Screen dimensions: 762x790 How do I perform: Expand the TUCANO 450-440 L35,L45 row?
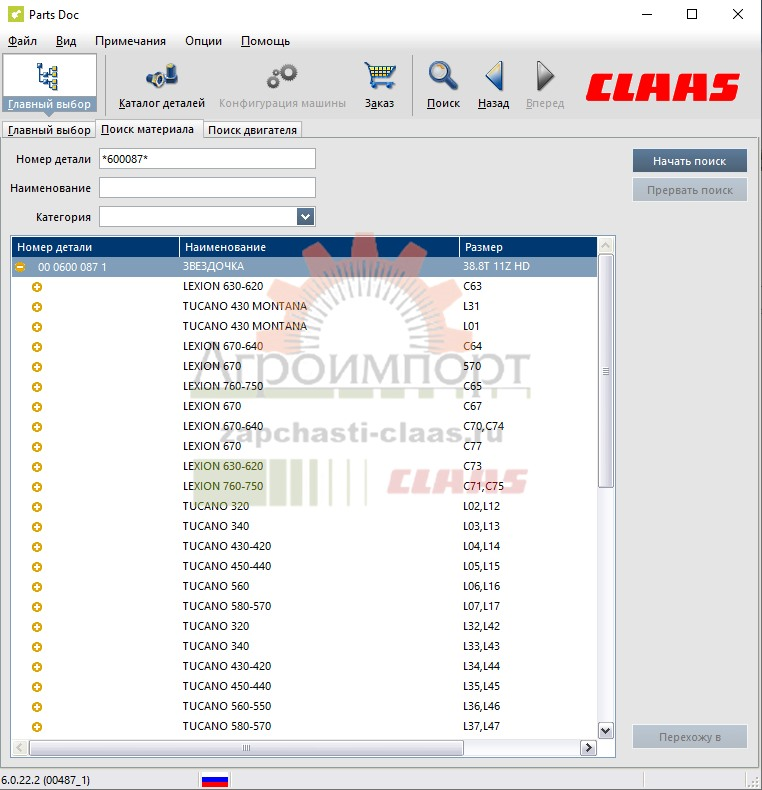pyautogui.click(x=37, y=687)
